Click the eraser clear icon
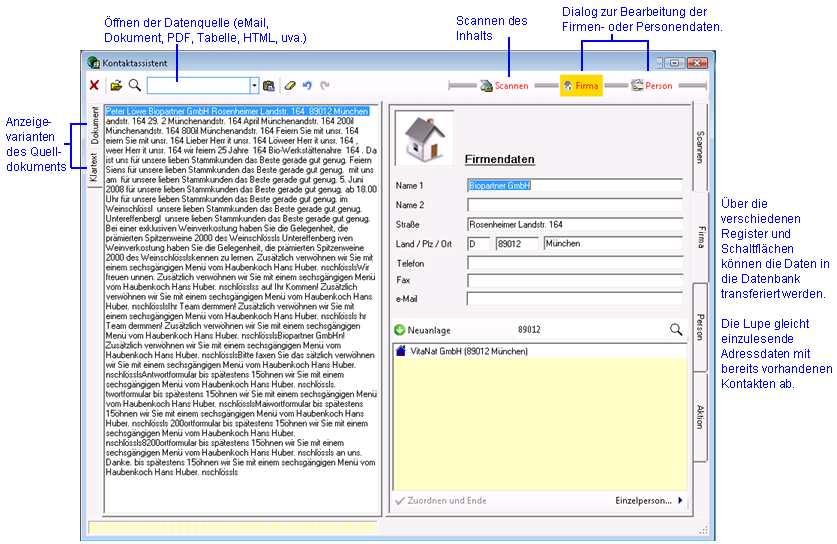This screenshot has height=544, width=837. coord(290,85)
